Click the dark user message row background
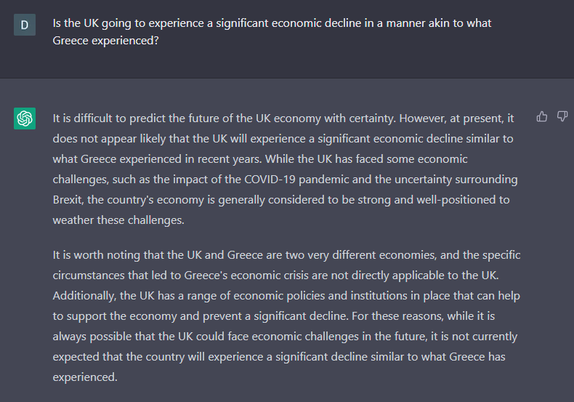The height and width of the screenshot is (402, 574). (x=287, y=39)
